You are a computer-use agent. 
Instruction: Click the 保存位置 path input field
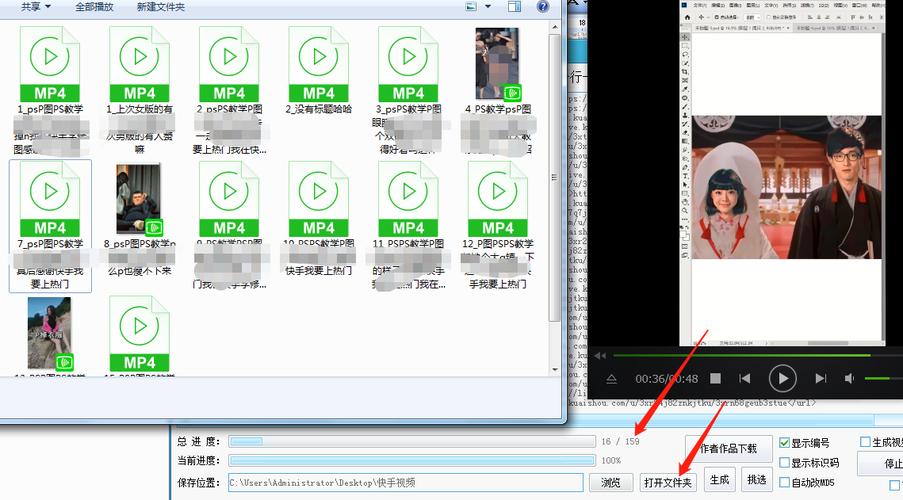pyautogui.click(x=405, y=483)
